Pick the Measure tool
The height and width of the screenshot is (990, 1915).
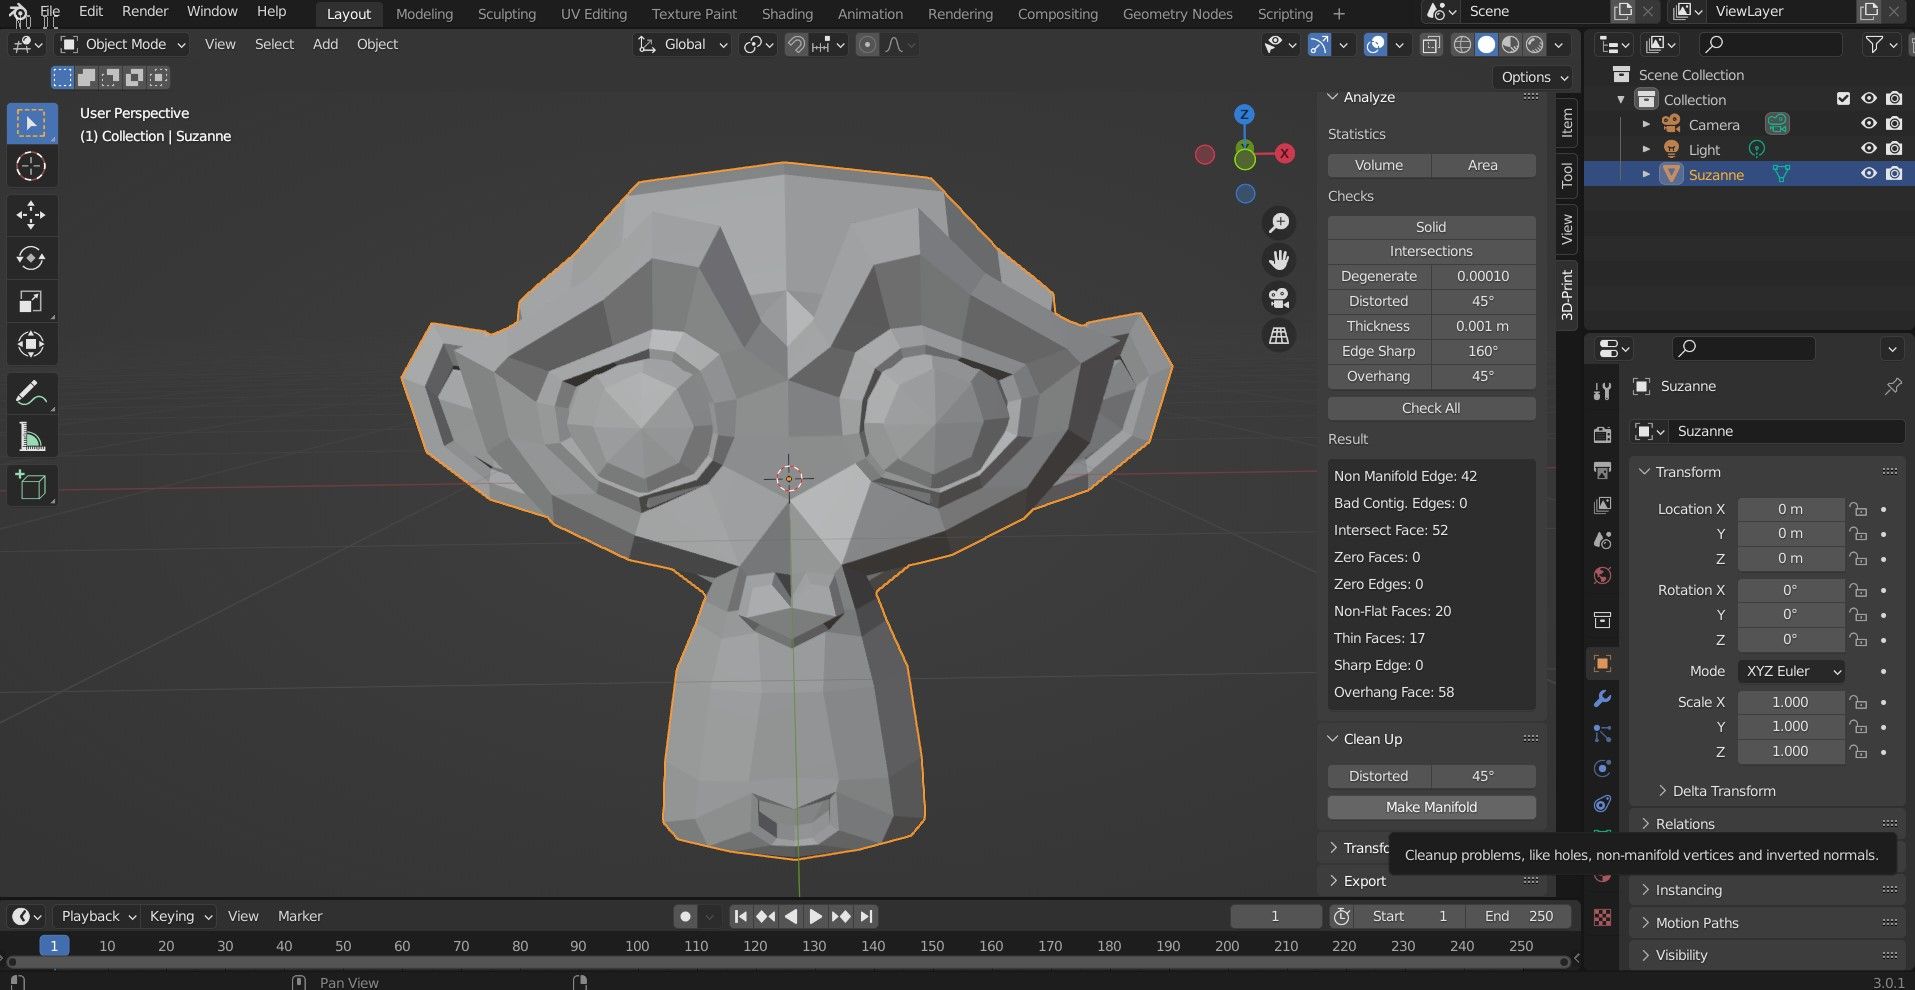32,435
